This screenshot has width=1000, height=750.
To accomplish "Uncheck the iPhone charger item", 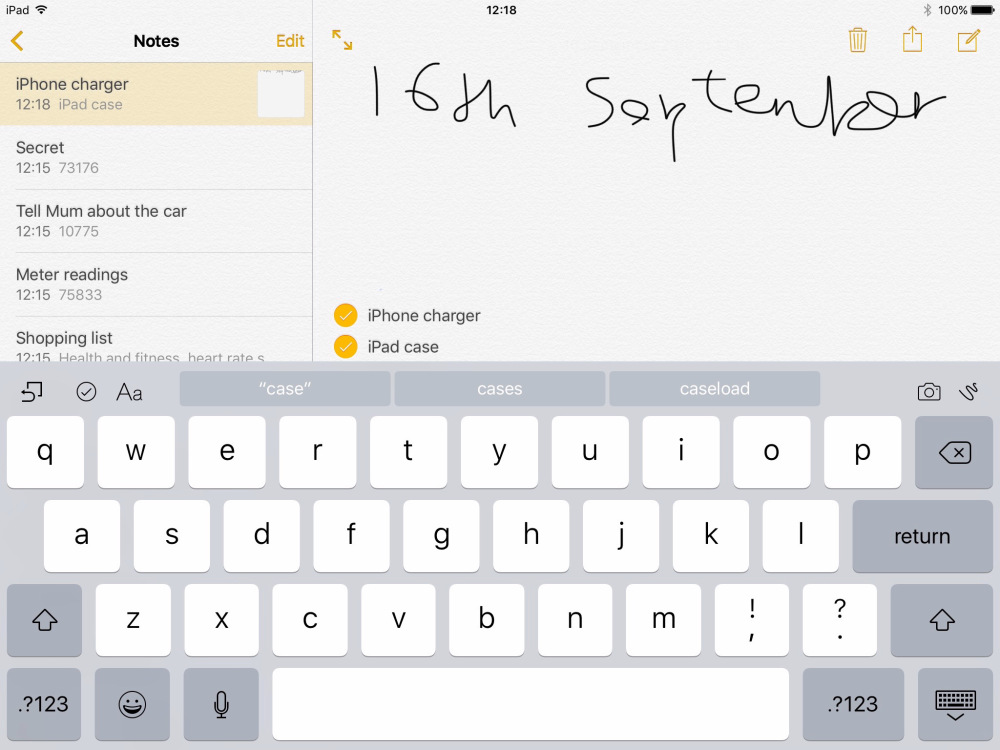I will (x=345, y=316).
